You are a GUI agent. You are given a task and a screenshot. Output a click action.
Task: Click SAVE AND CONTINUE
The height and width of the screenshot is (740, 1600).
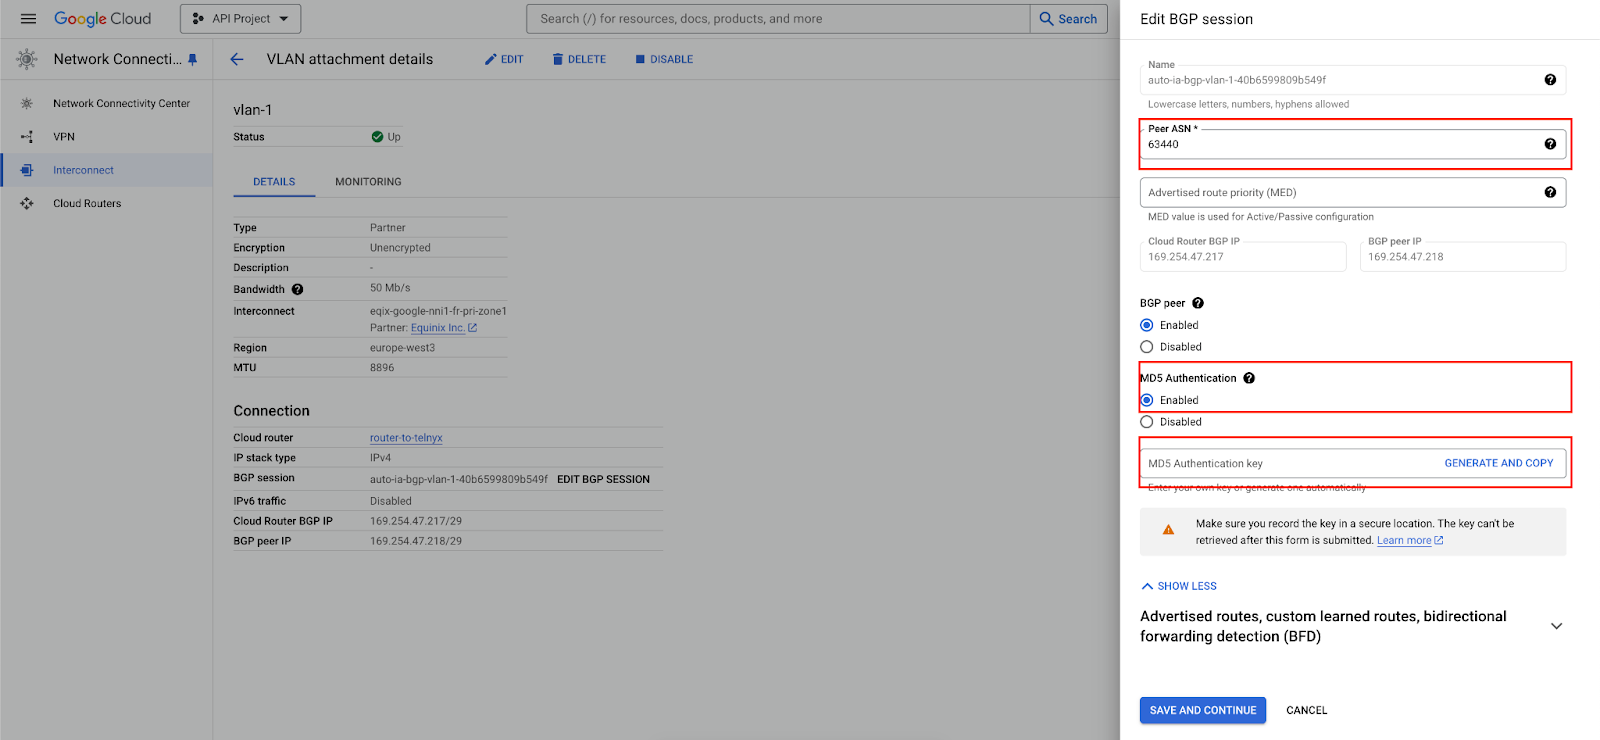pos(1203,710)
